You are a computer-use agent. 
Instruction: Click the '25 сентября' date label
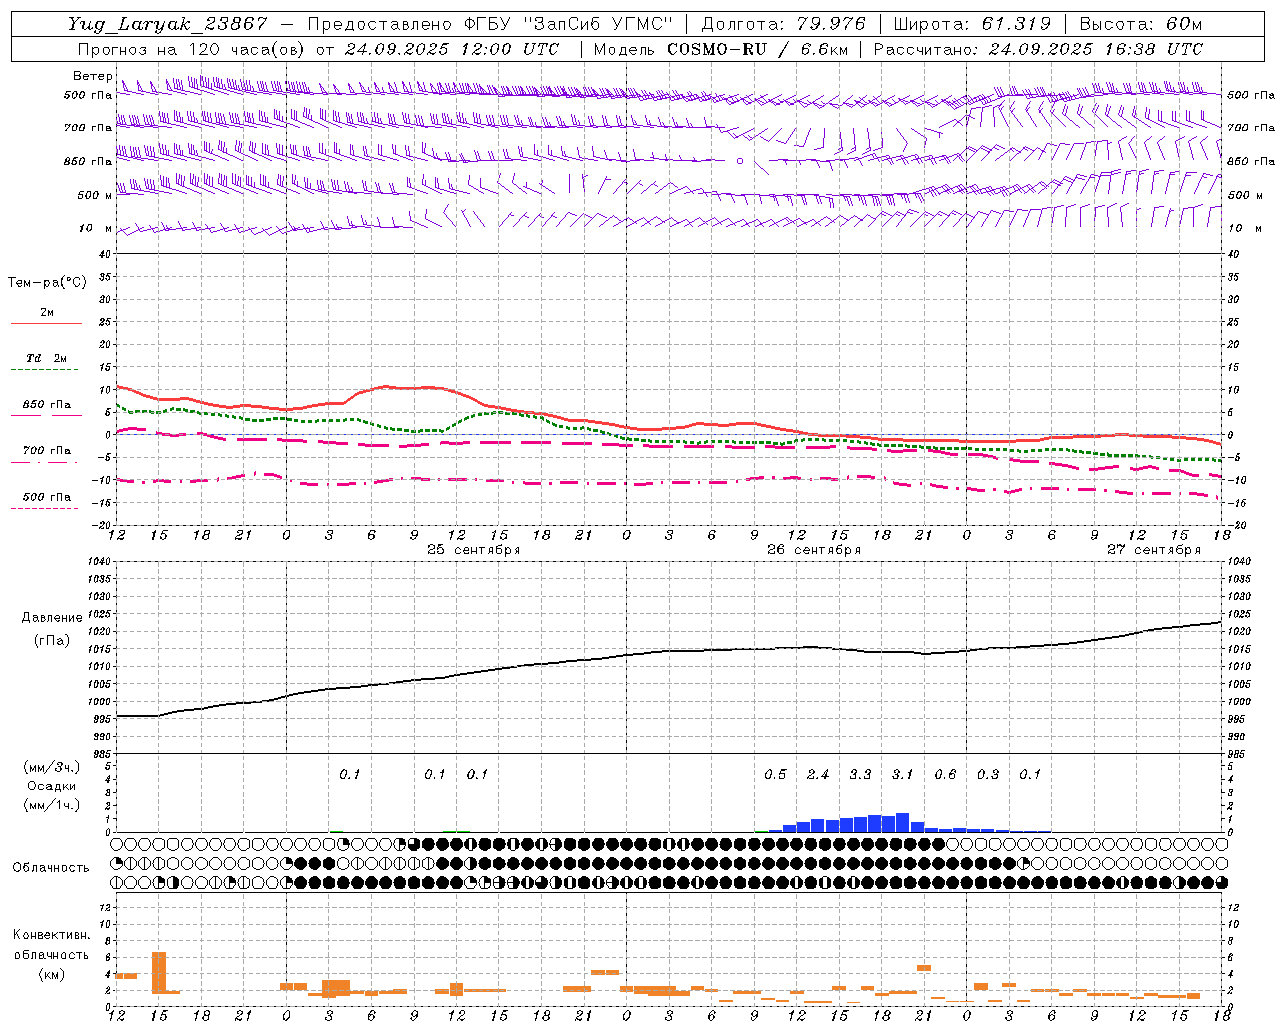click(473, 550)
